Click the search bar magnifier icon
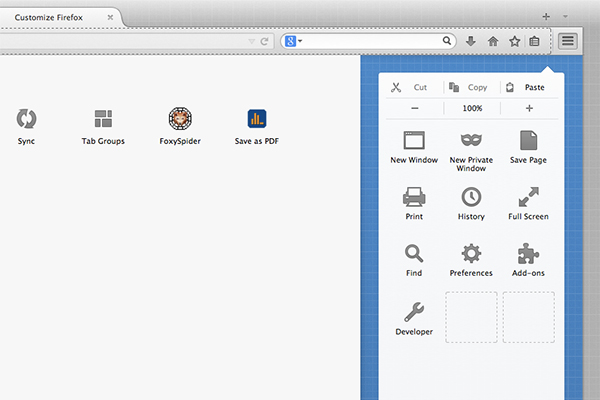The height and width of the screenshot is (400, 600). 447,41
